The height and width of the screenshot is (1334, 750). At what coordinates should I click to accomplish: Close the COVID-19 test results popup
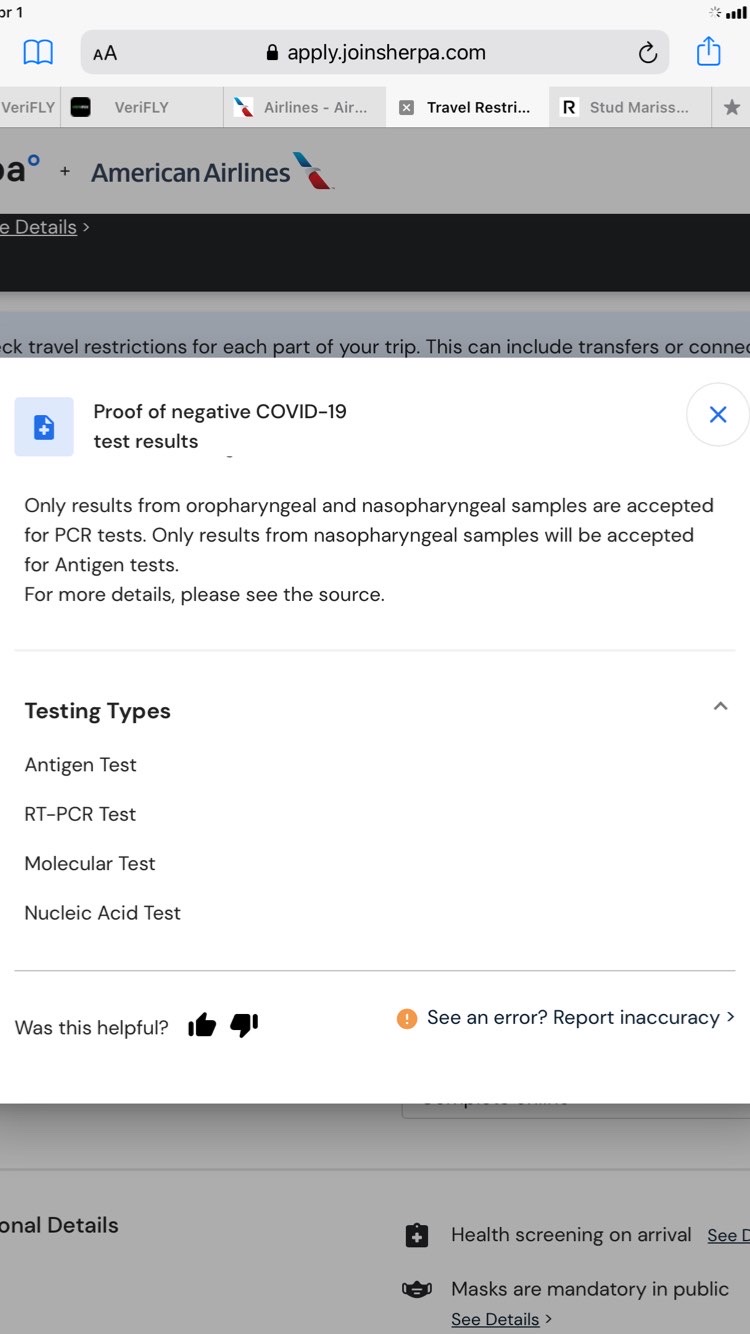coord(717,414)
